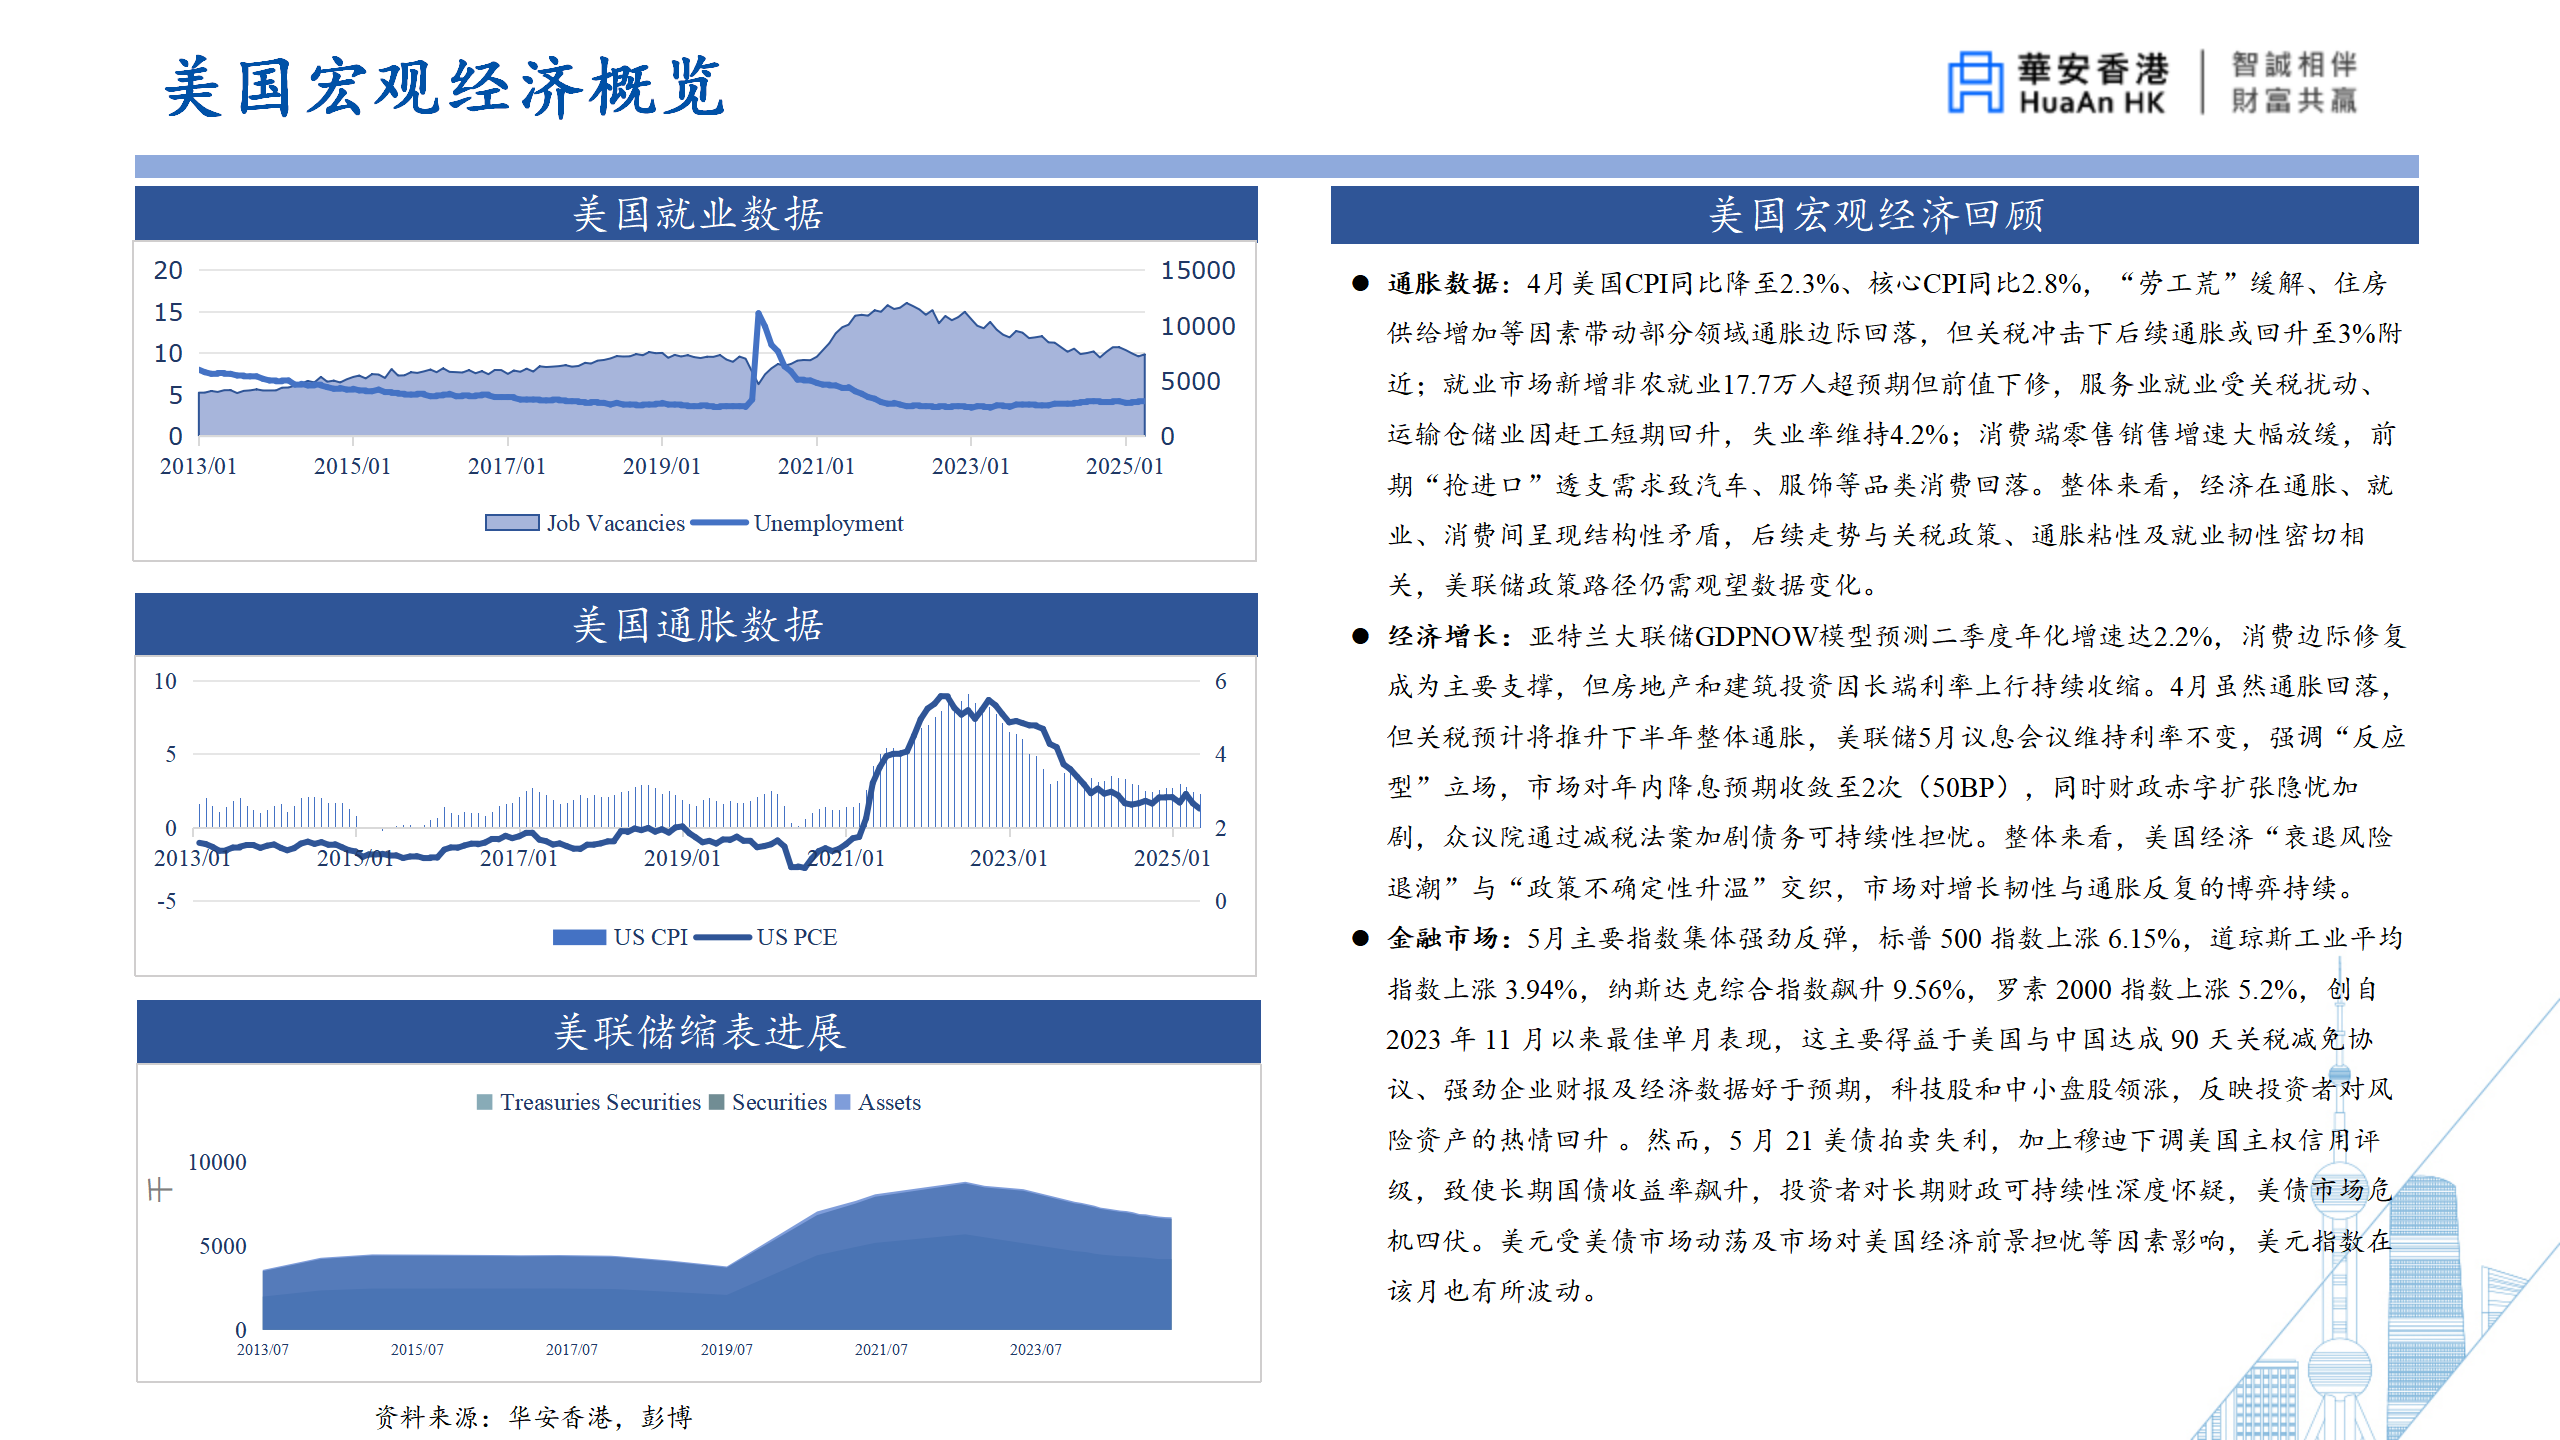This screenshot has height=1440, width=2560.
Task: Click the US PCE peak on inflation chart
Action: pos(943,696)
